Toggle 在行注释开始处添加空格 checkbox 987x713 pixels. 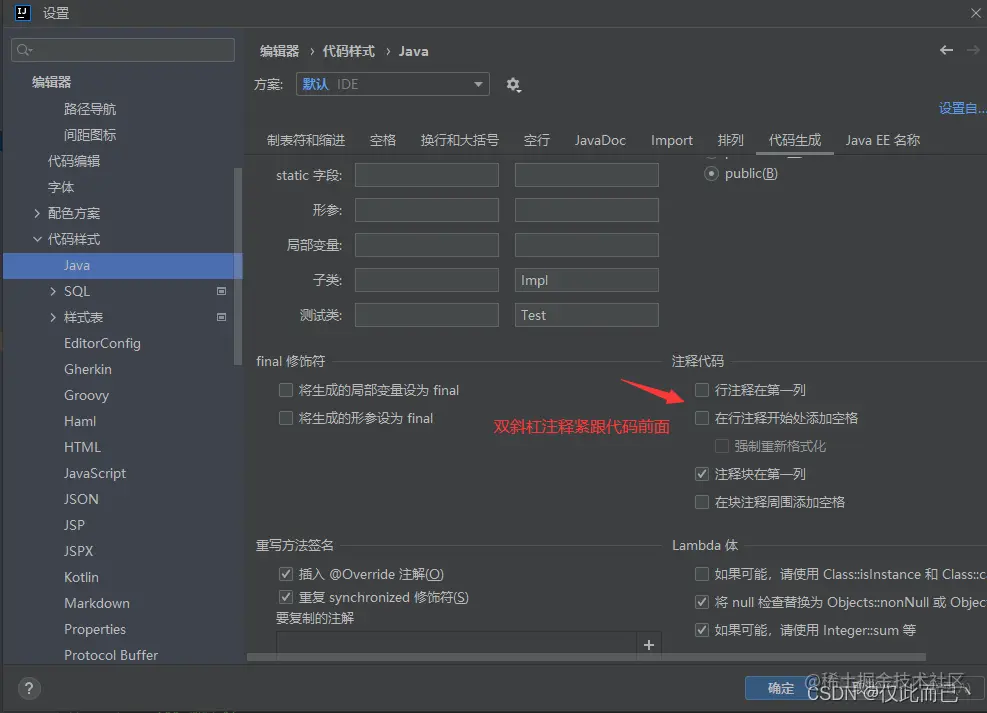[x=701, y=418]
